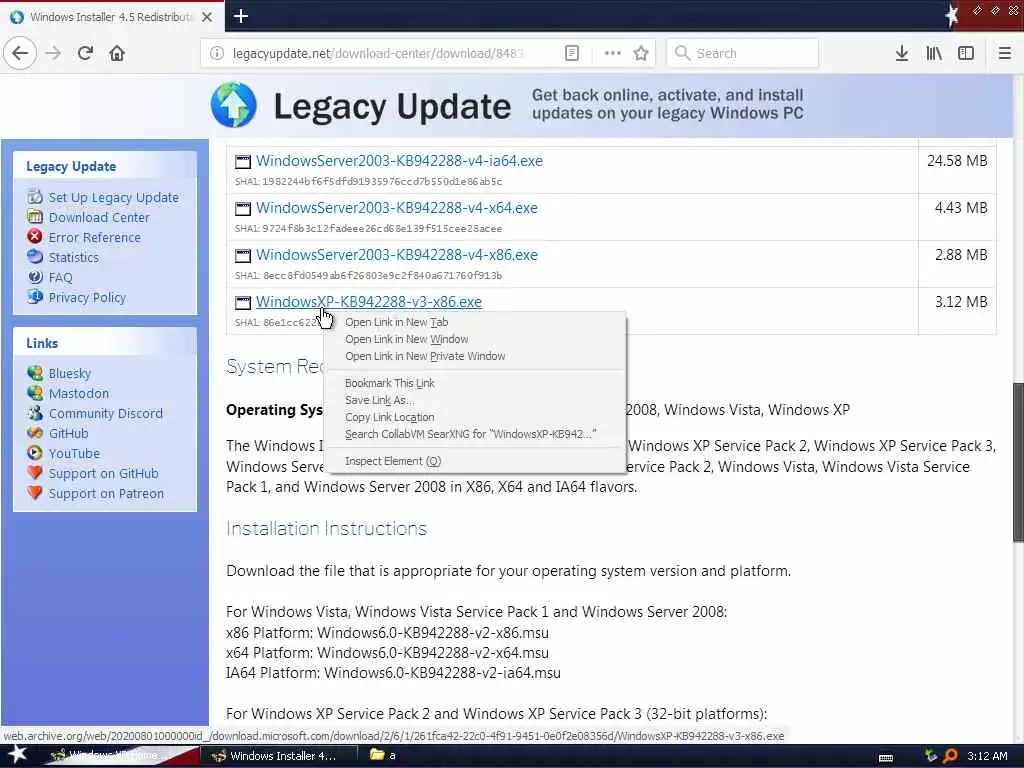Select Save Link As...
1024x768 pixels.
[379, 400]
